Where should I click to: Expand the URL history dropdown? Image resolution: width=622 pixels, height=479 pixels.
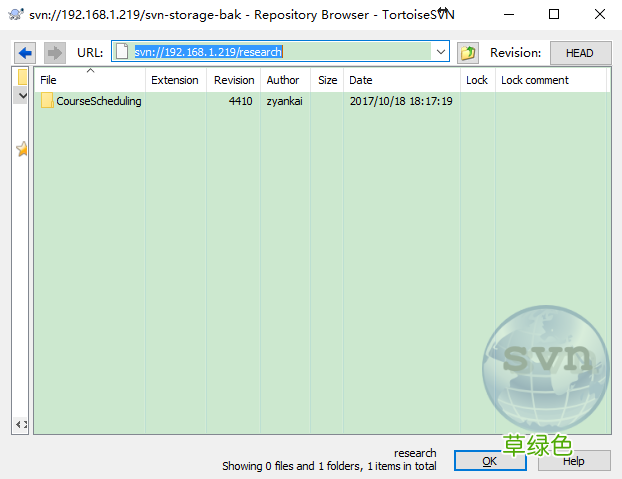(x=440, y=52)
